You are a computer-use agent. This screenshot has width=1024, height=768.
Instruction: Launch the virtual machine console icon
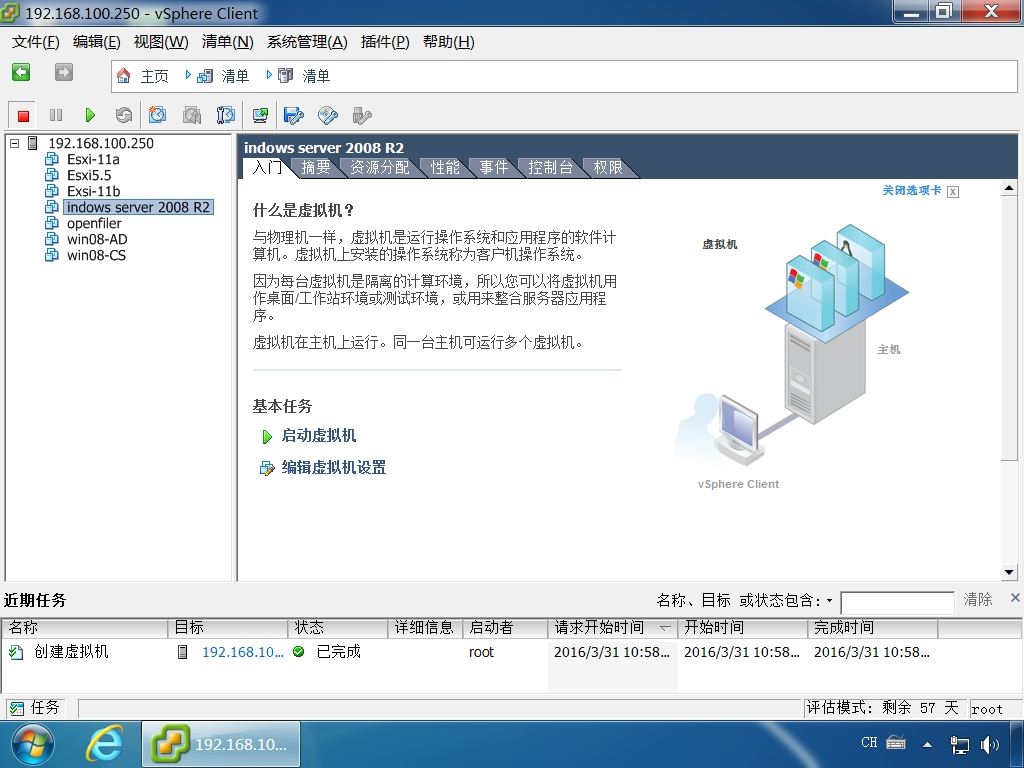point(261,116)
